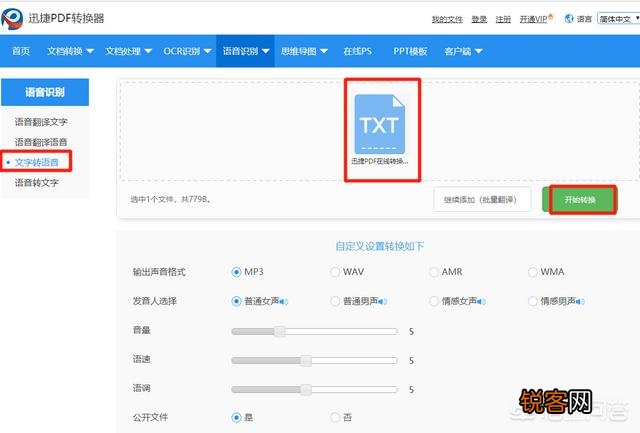
Task: Click the 发音人选择 label
Action: click(x=155, y=301)
